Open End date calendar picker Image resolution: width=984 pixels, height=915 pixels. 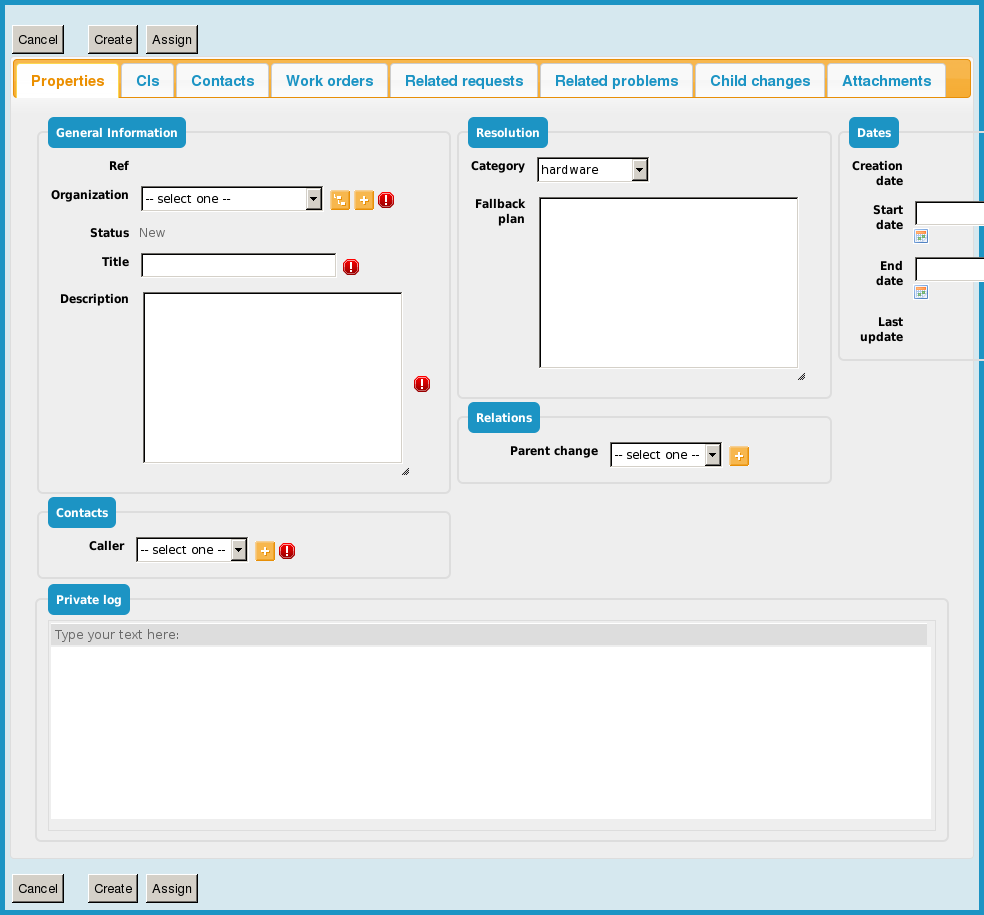click(x=921, y=292)
